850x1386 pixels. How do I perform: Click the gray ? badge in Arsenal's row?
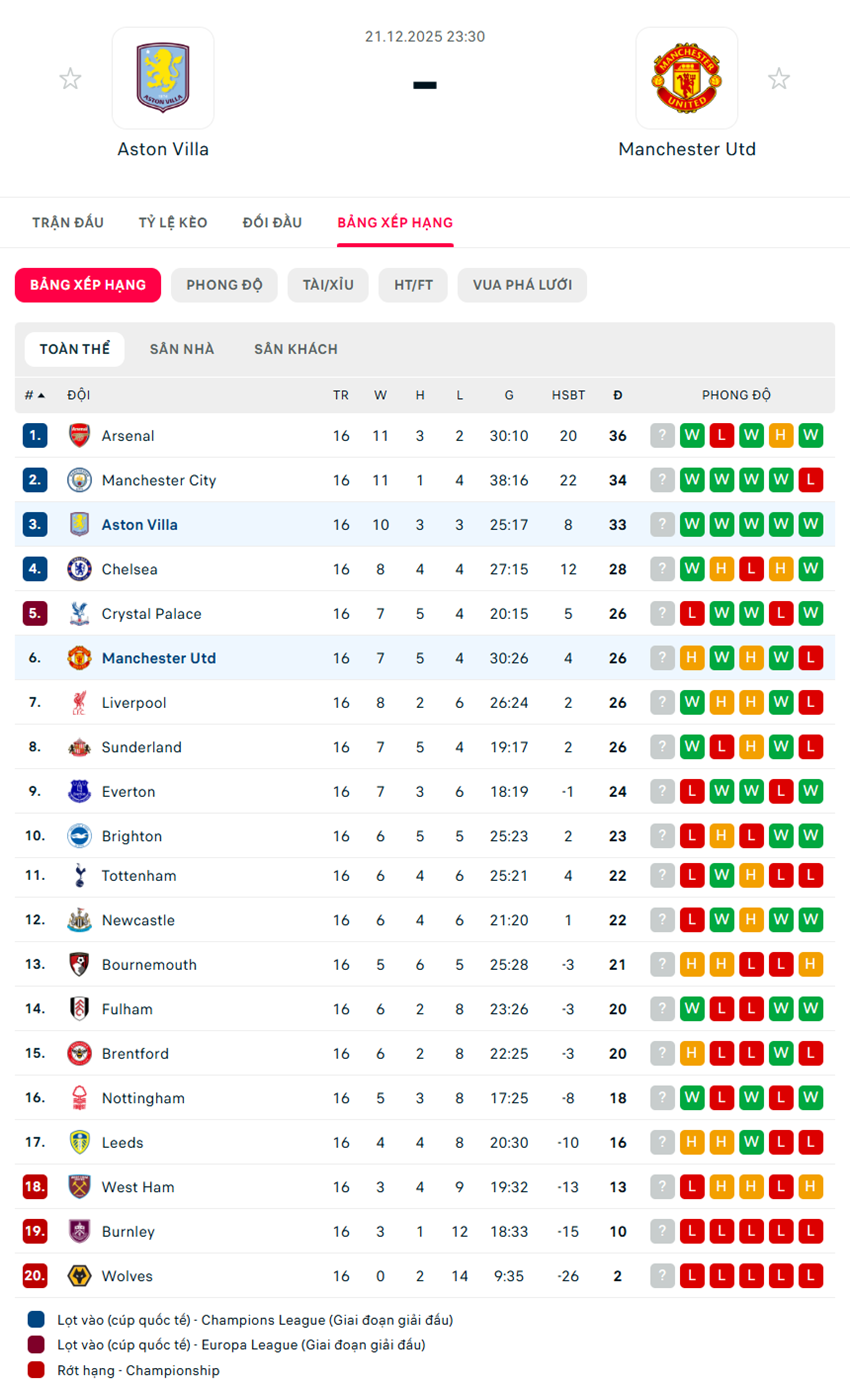(x=662, y=436)
